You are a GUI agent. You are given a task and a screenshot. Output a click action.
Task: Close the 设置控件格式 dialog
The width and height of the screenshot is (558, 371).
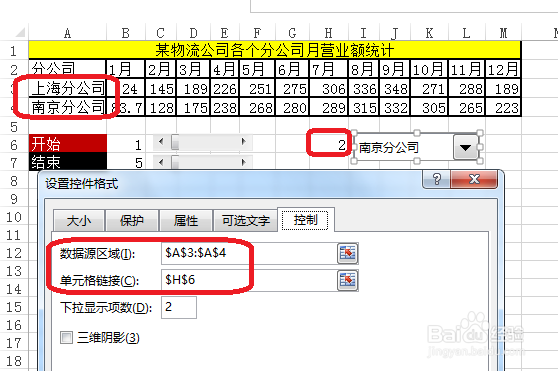474,179
